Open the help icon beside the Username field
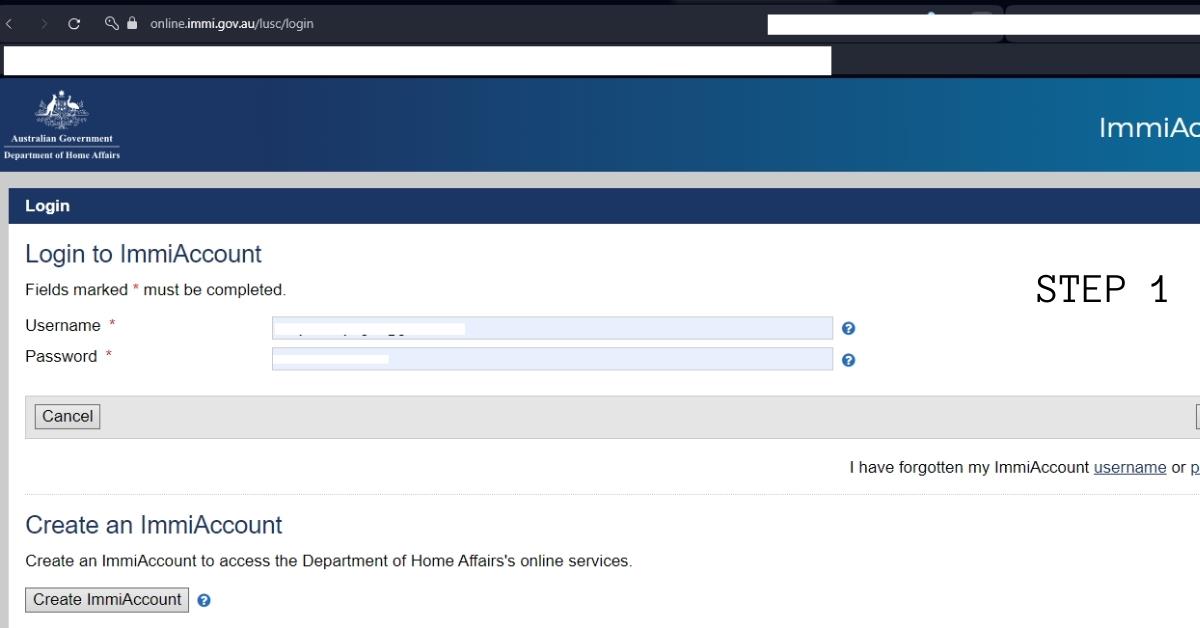1200x628 pixels. (x=848, y=328)
